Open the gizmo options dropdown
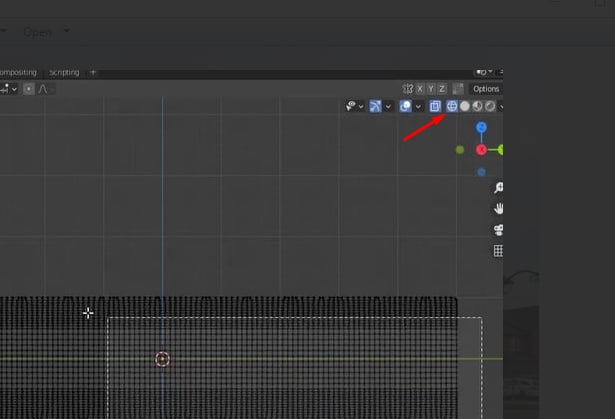 (x=388, y=106)
